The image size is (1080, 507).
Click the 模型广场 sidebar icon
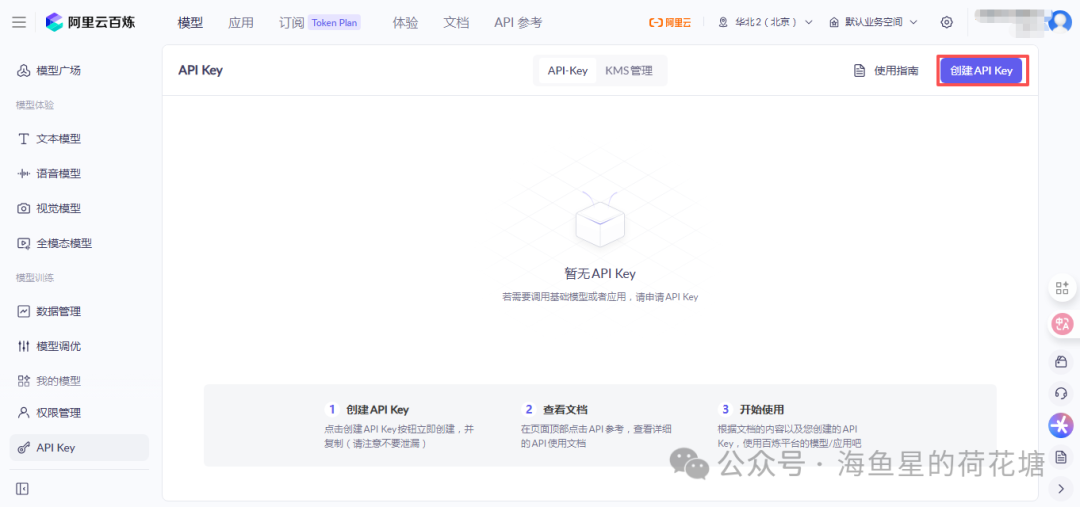click(23, 70)
